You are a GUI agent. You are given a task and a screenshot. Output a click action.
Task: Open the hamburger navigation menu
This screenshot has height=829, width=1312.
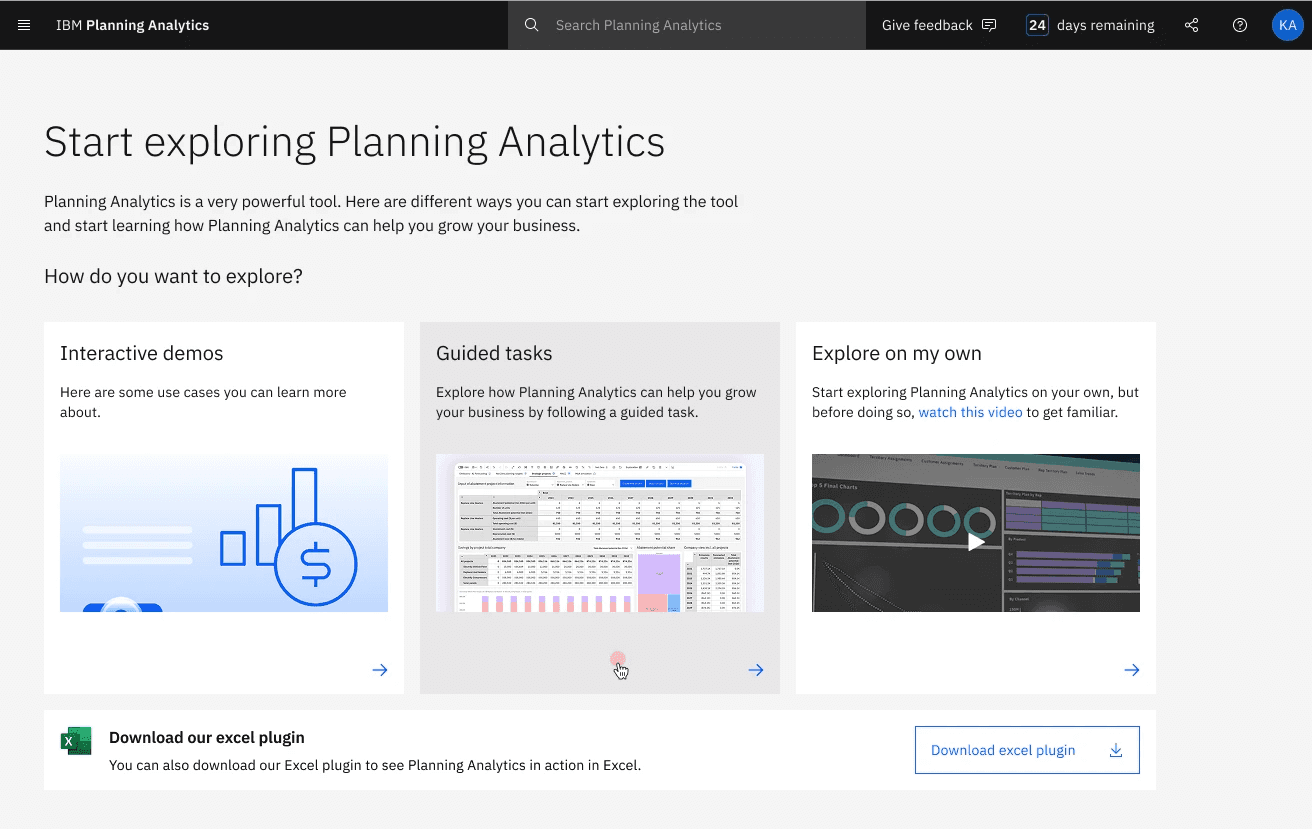coord(24,25)
